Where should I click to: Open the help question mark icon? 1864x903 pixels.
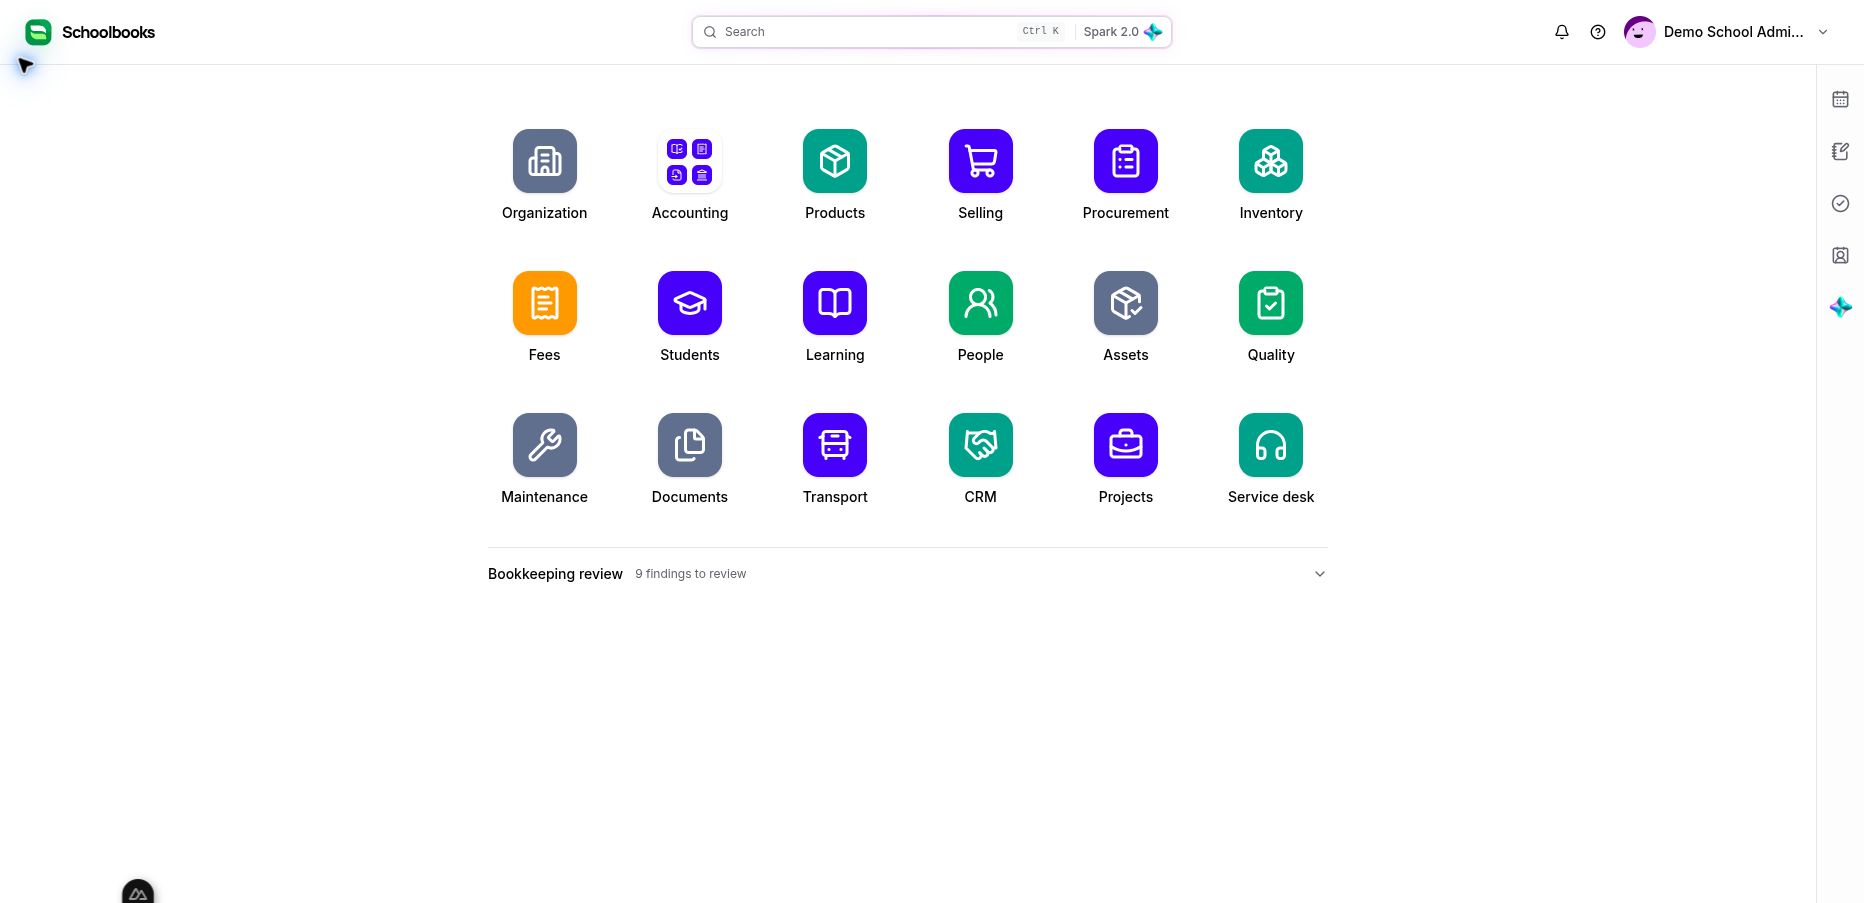point(1598,32)
